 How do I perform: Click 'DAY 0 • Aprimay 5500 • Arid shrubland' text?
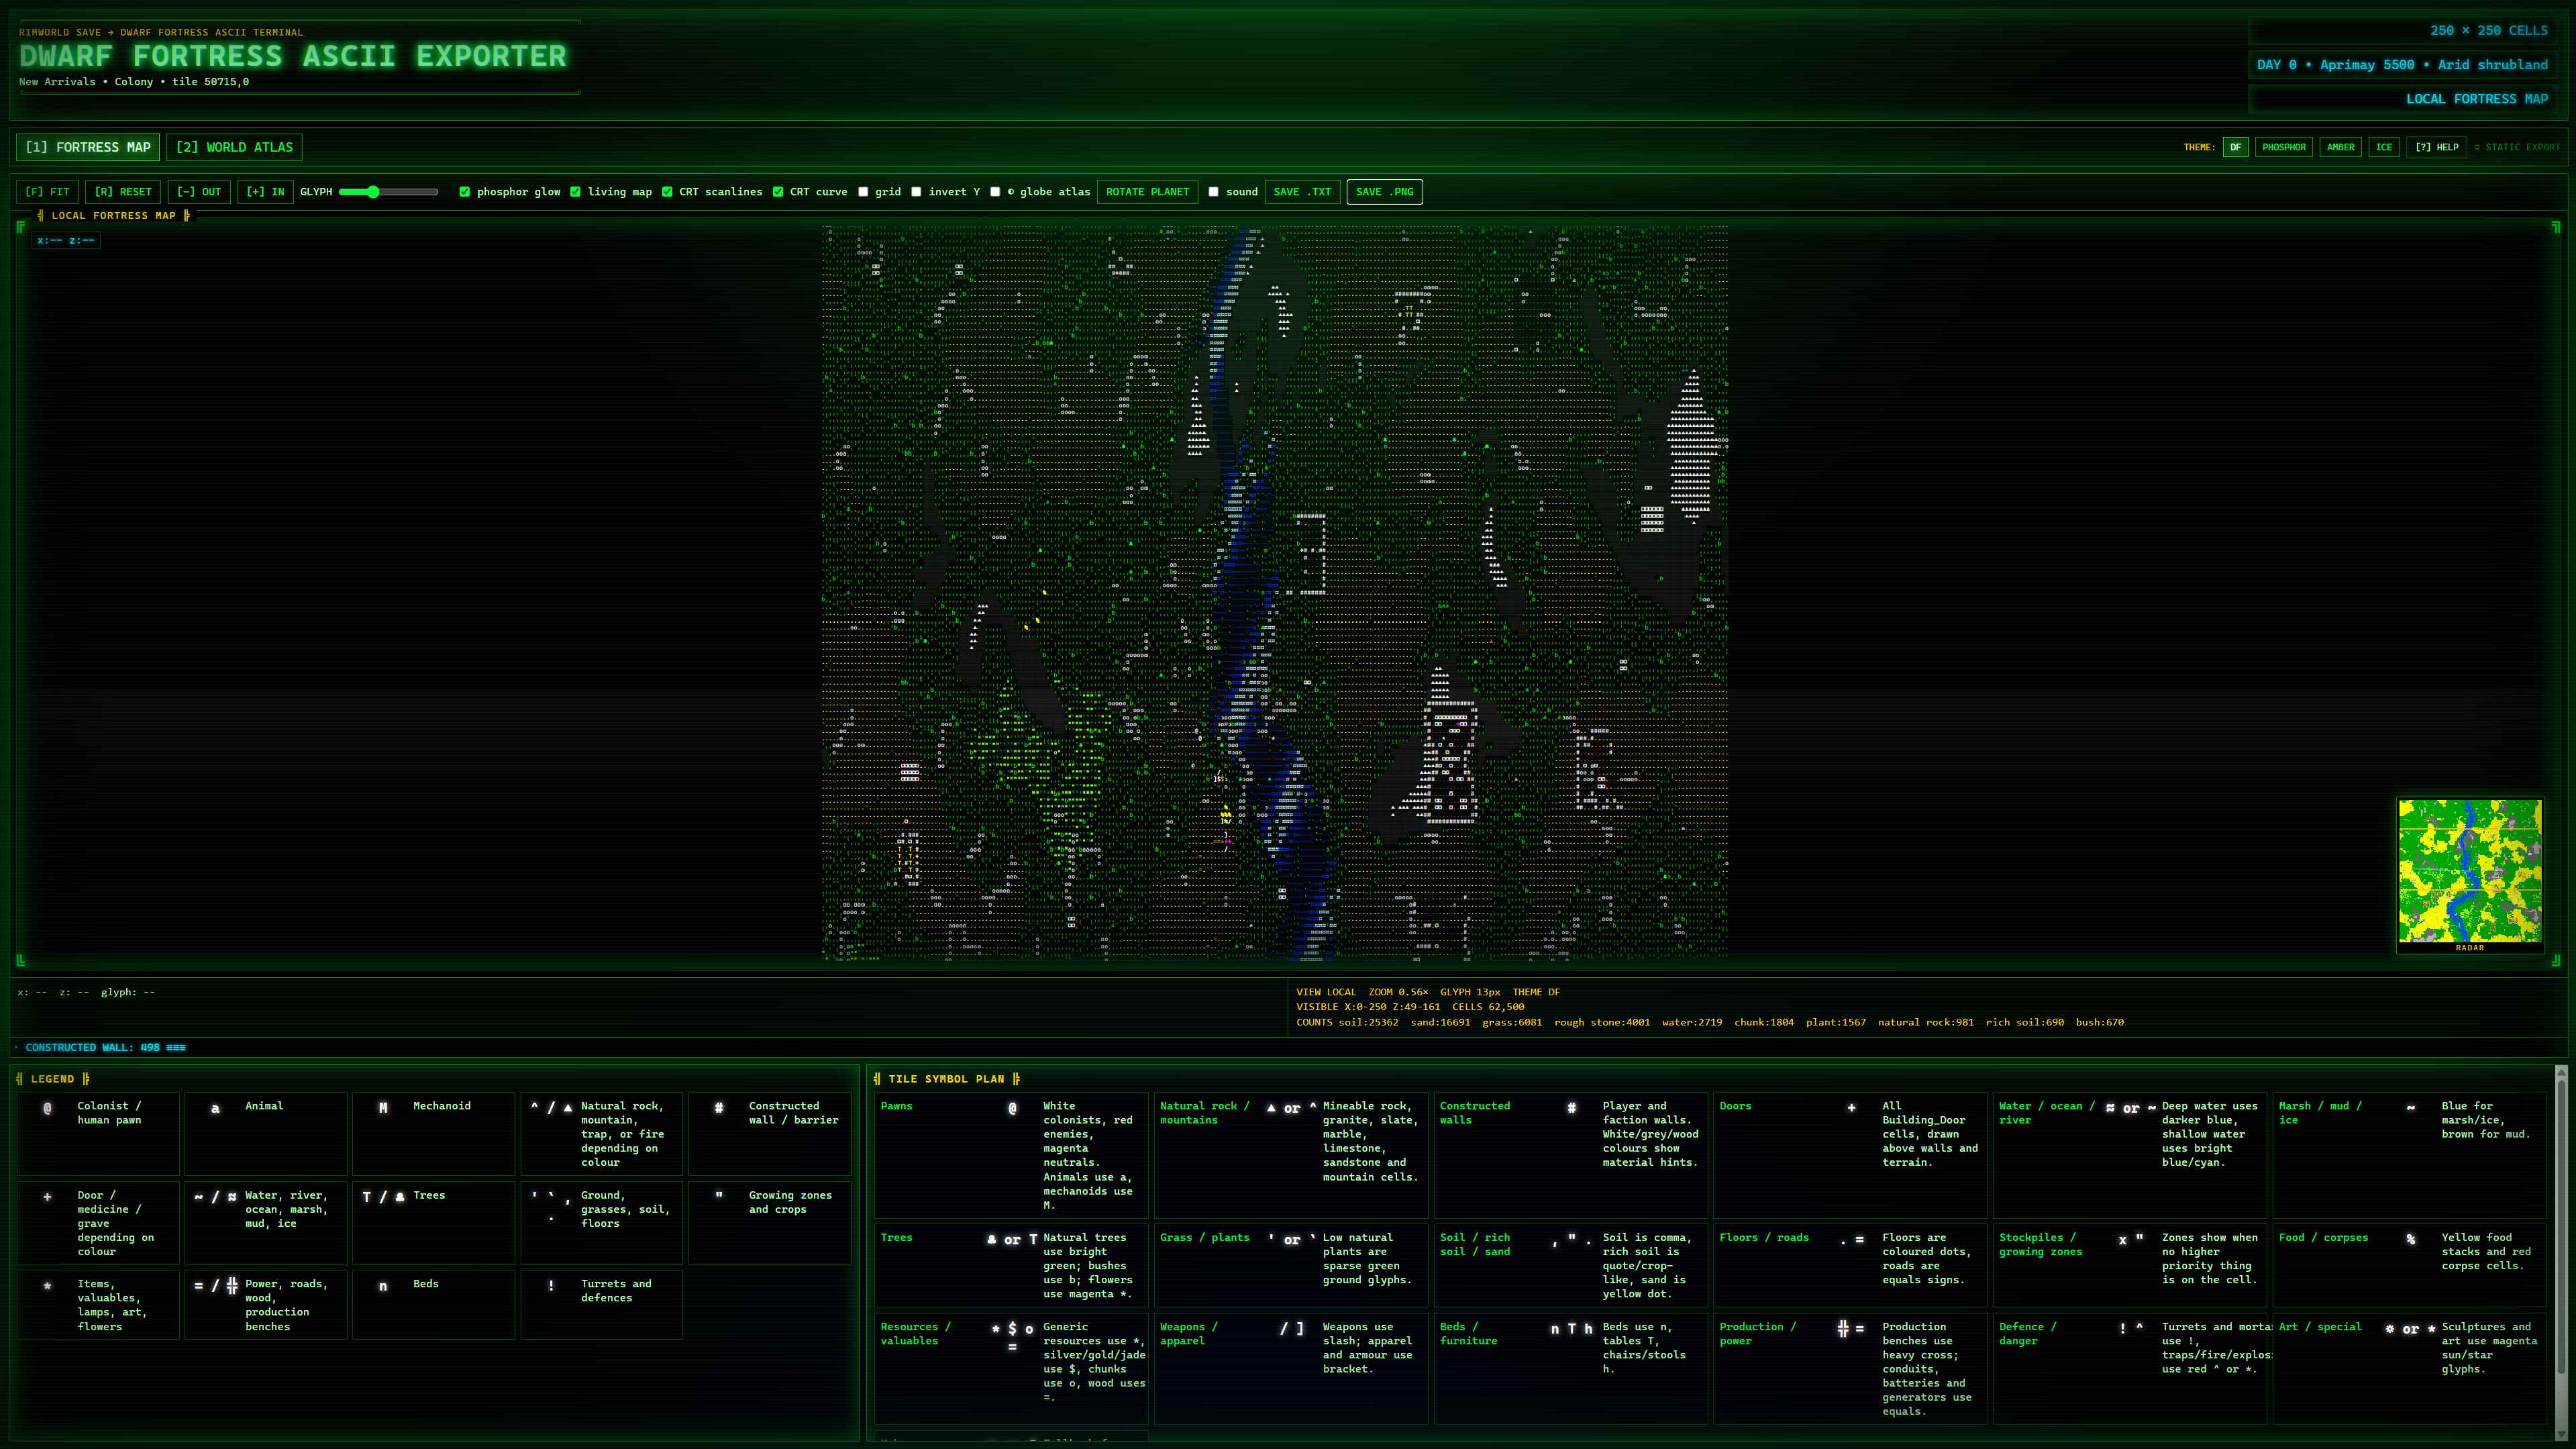[x=2402, y=65]
